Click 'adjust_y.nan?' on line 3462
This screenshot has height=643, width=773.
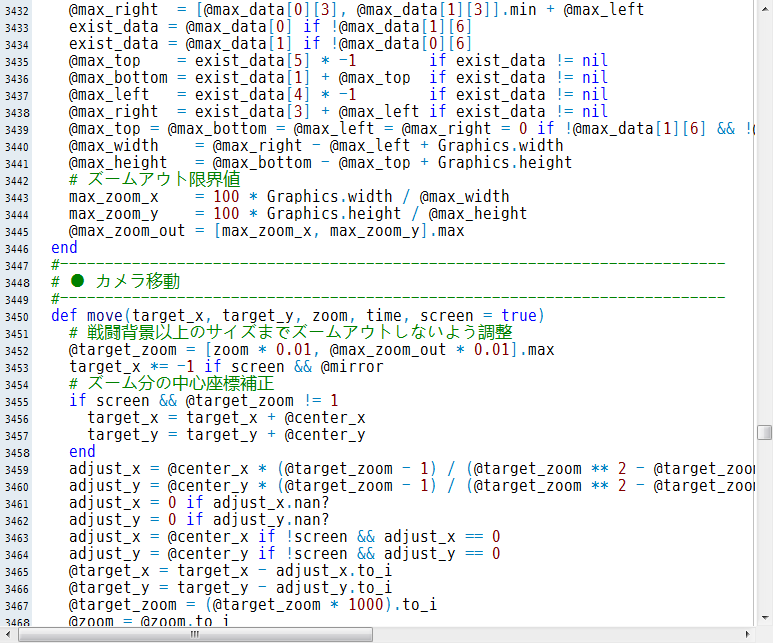pyautogui.click(x=271, y=520)
